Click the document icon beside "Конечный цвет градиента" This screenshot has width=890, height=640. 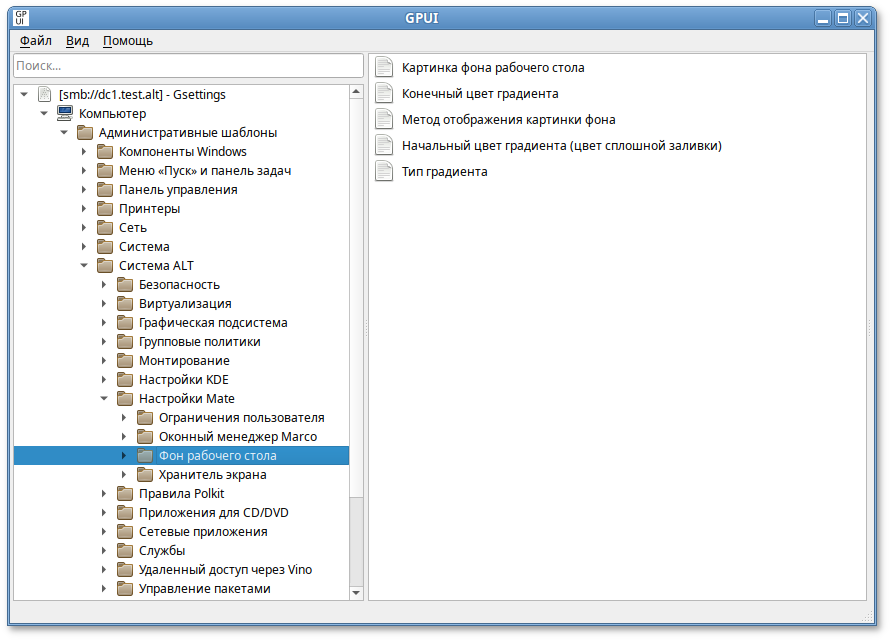(x=383, y=93)
